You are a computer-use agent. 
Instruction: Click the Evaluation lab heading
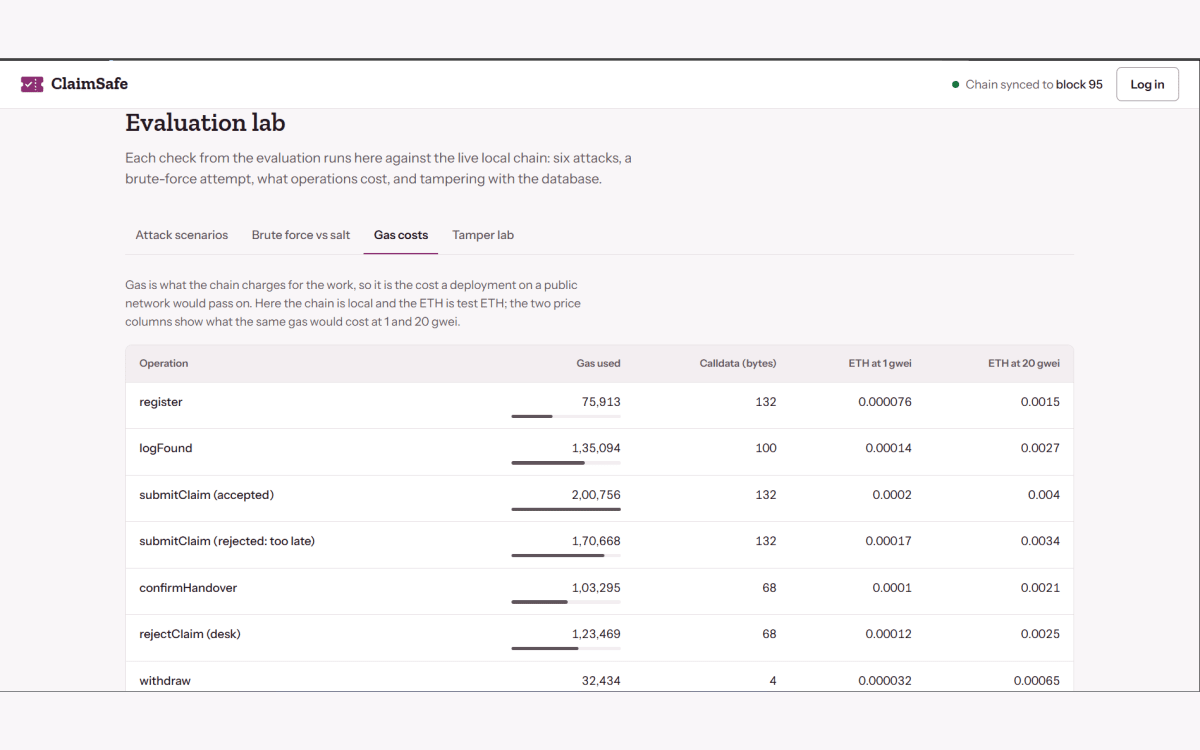205,123
